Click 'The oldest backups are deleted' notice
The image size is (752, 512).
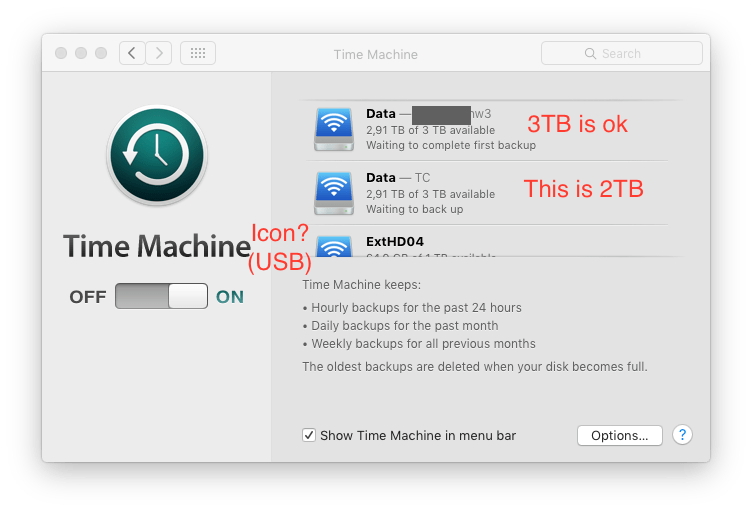[475, 367]
